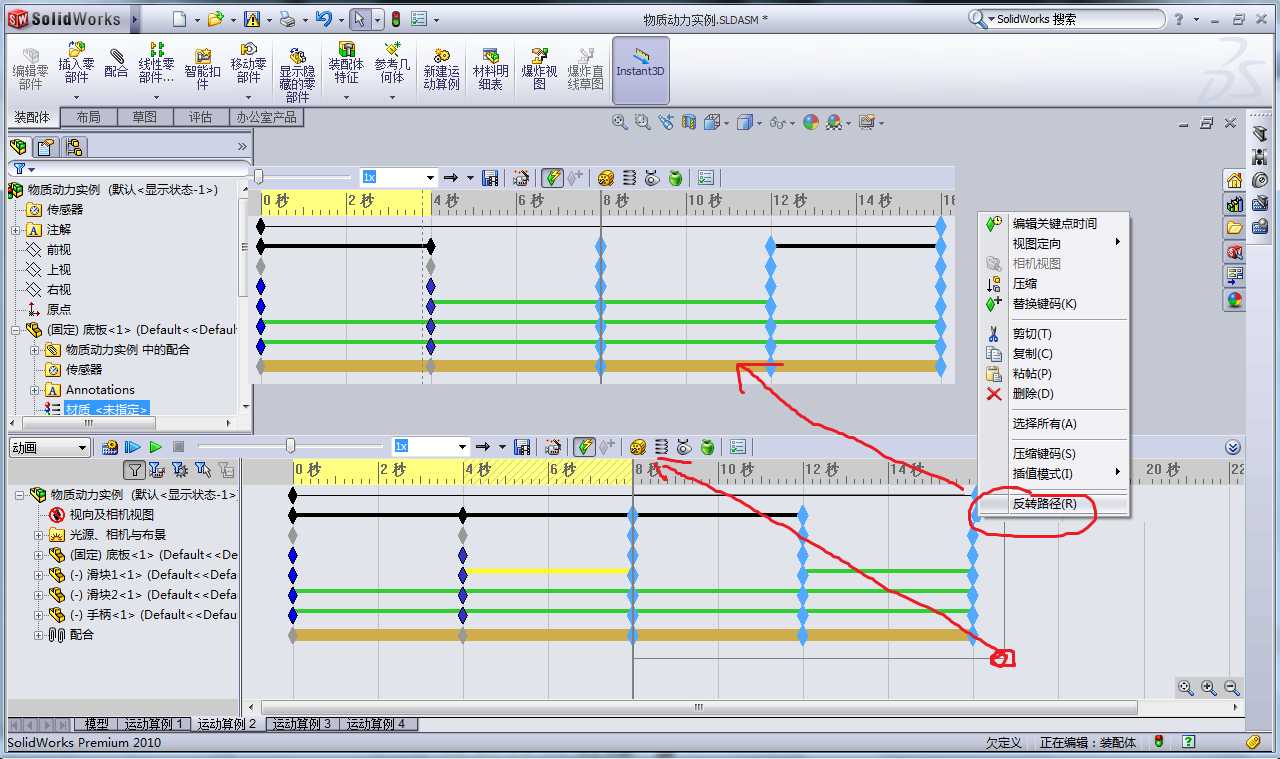The image size is (1280, 759).
Task: Toggle the Filter Selected button
Action: [203, 470]
